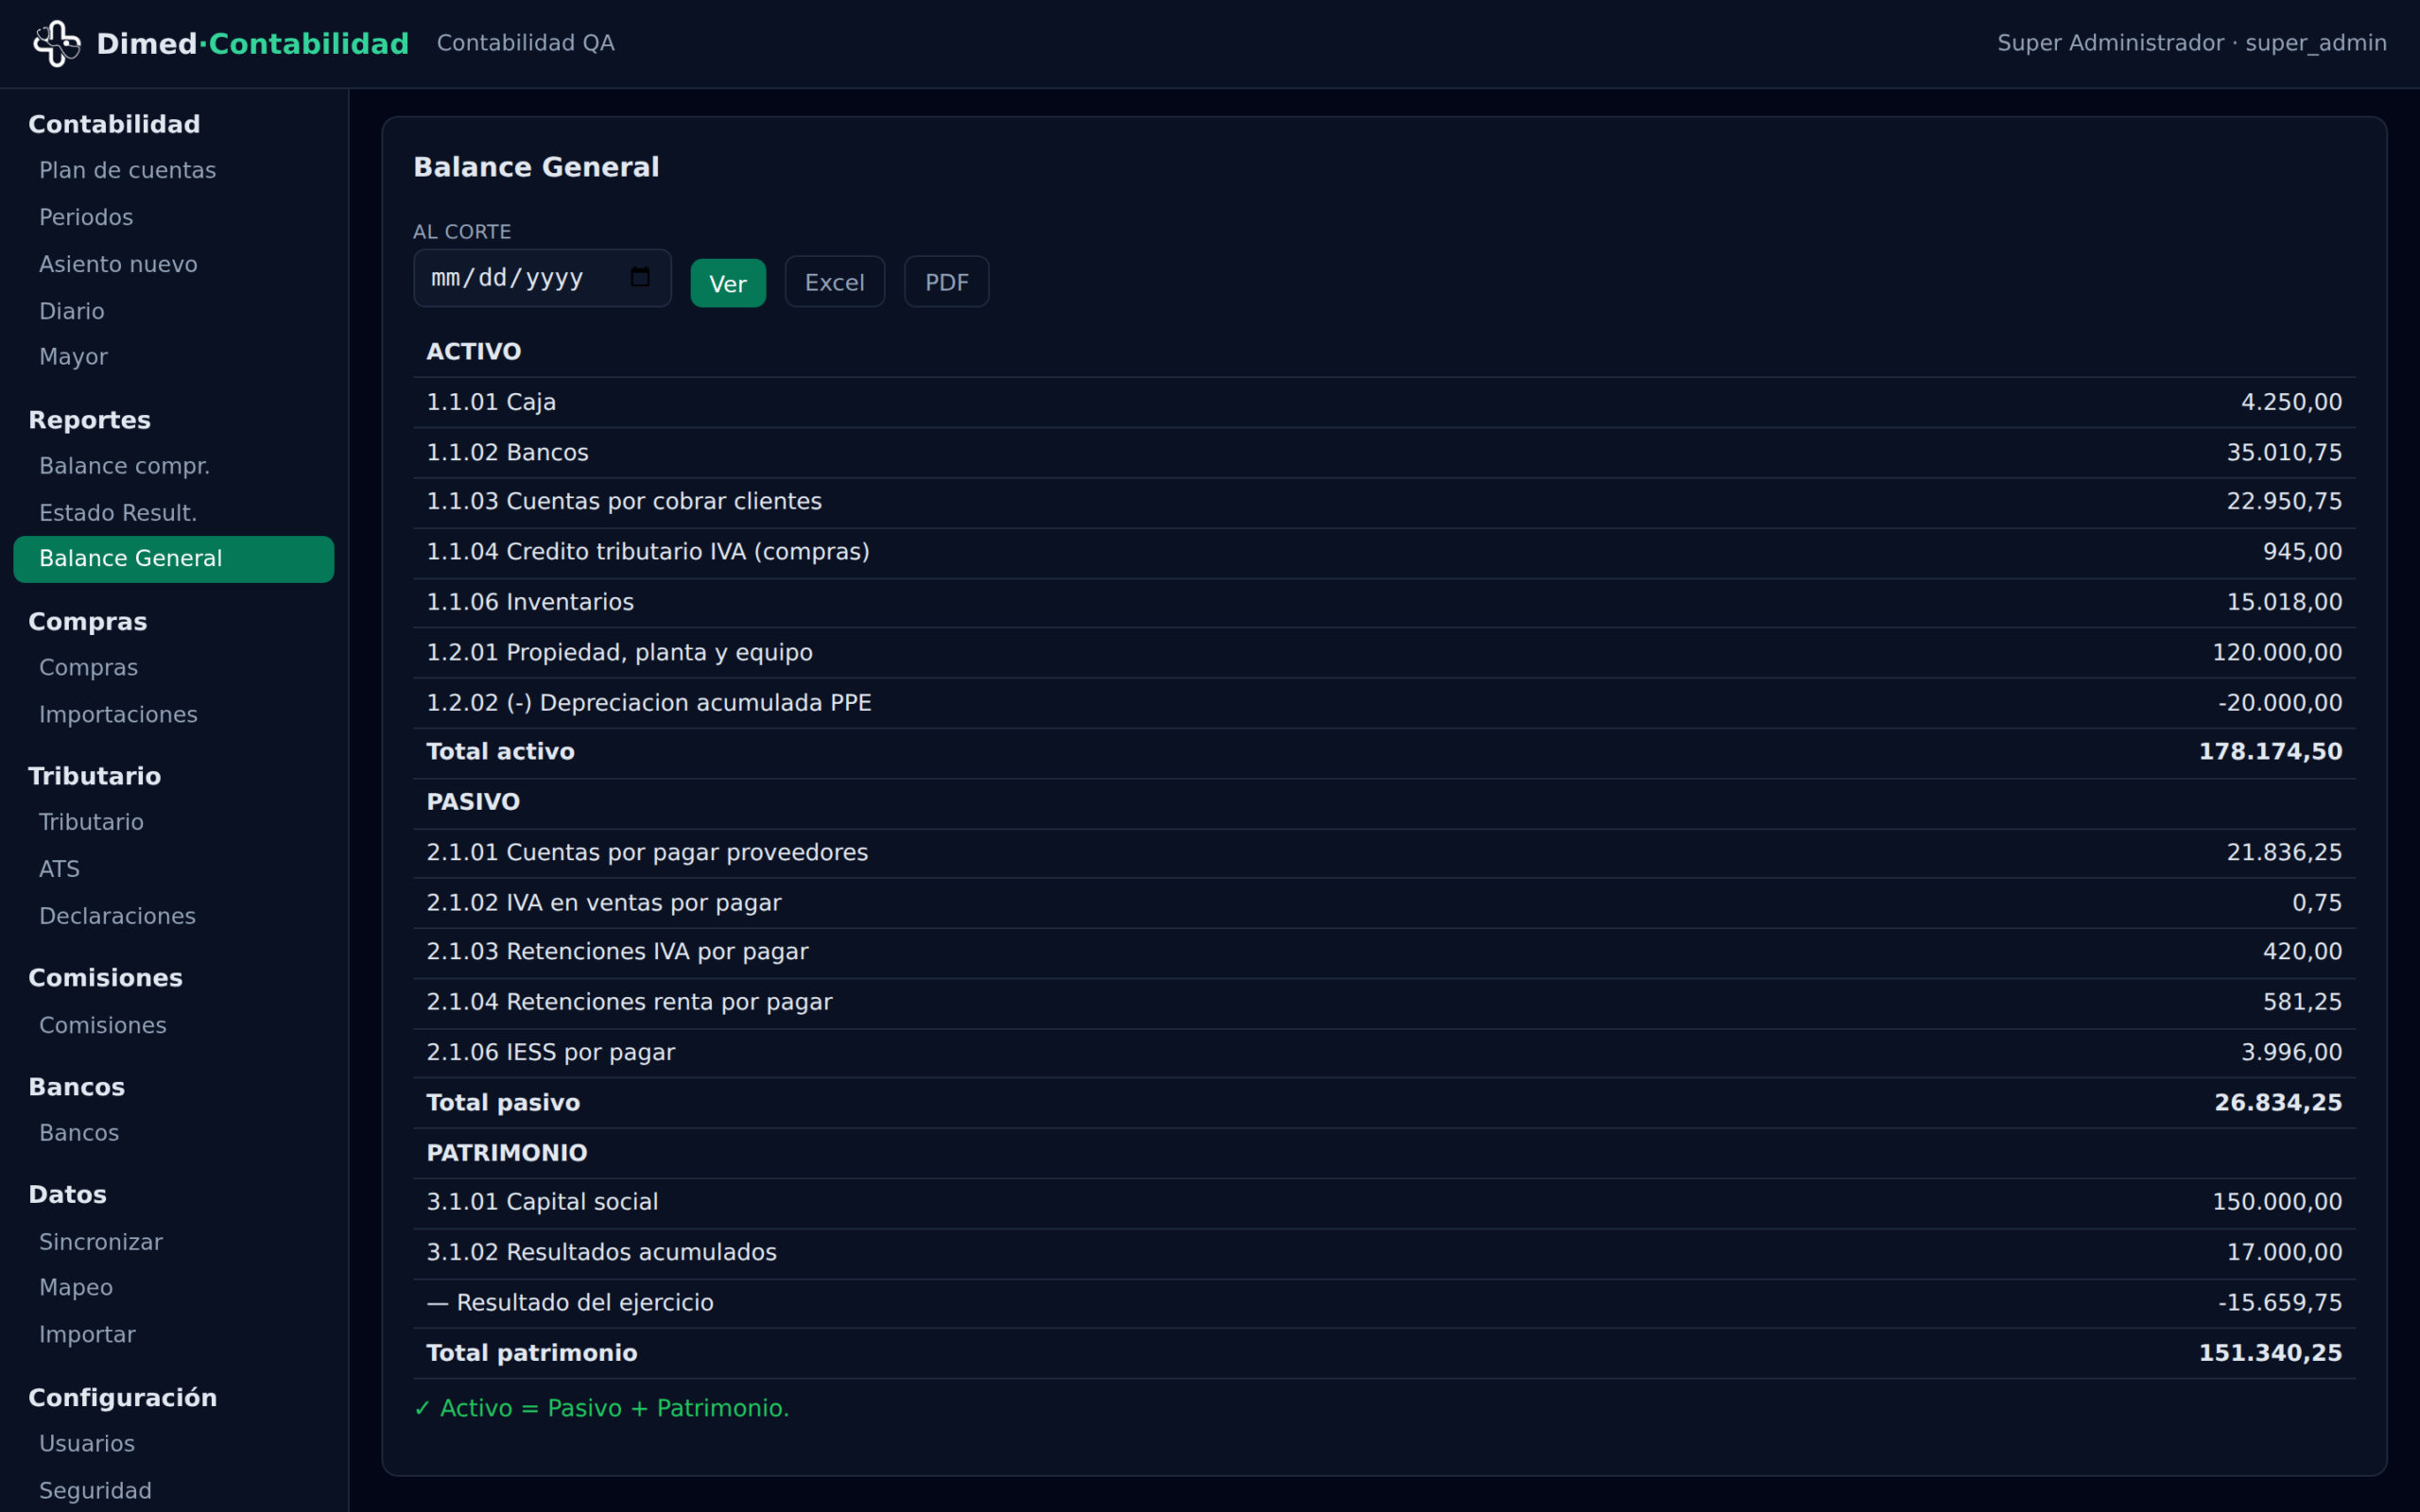Download the report with the PDF button
Viewport: 2420px width, 1512px height.
[946, 282]
